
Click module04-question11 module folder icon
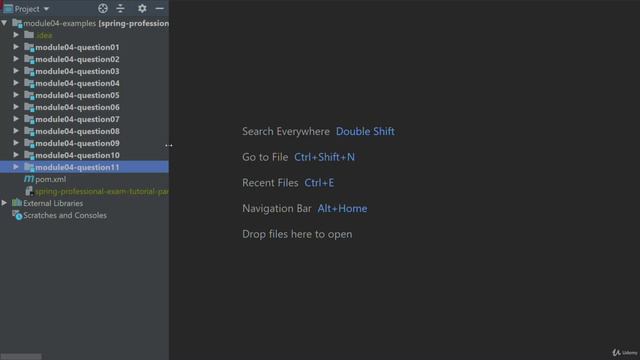[x=29, y=167]
